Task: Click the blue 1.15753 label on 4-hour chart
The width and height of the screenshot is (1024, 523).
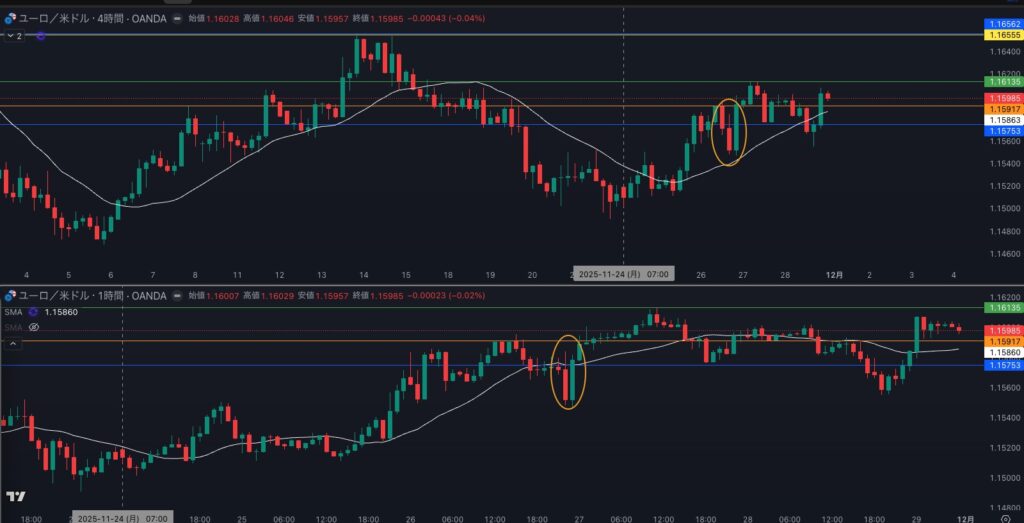Action: pyautogui.click(x=1003, y=131)
